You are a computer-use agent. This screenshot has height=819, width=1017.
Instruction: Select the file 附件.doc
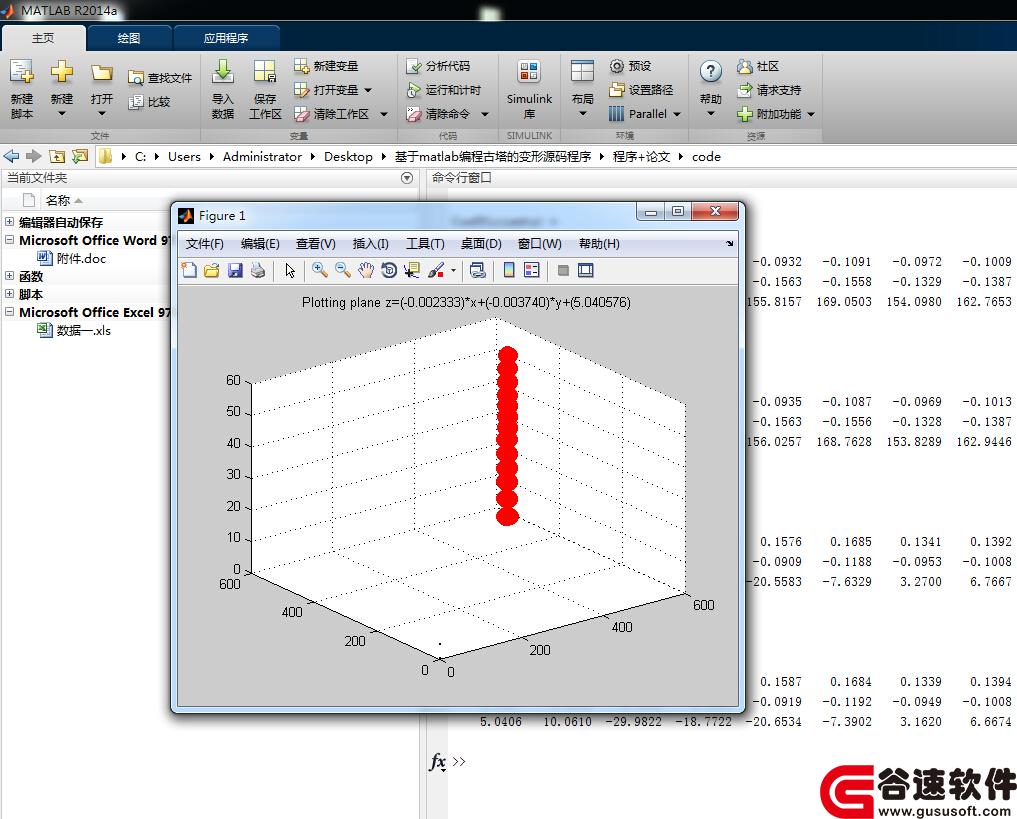(x=80, y=258)
